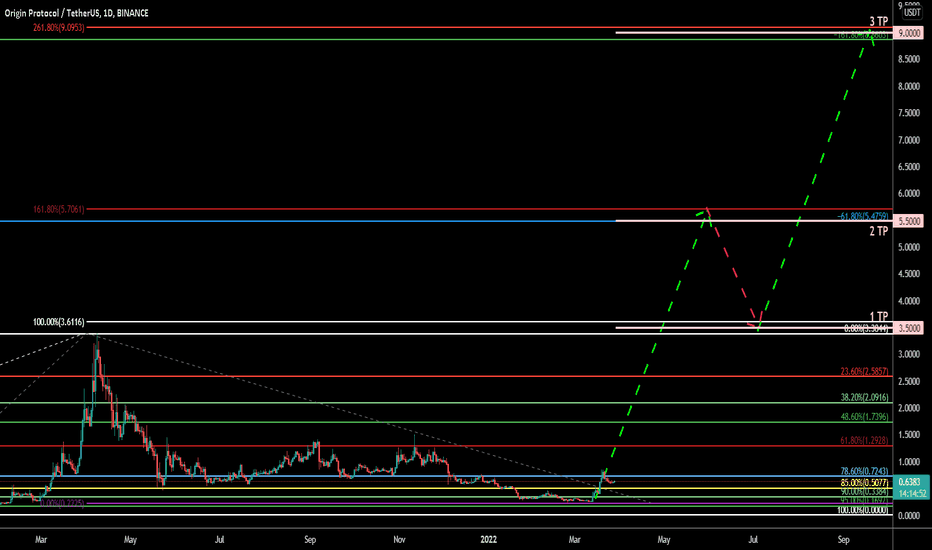Click the 7.0000 price axis value
932x550 pixels.
tap(909, 140)
